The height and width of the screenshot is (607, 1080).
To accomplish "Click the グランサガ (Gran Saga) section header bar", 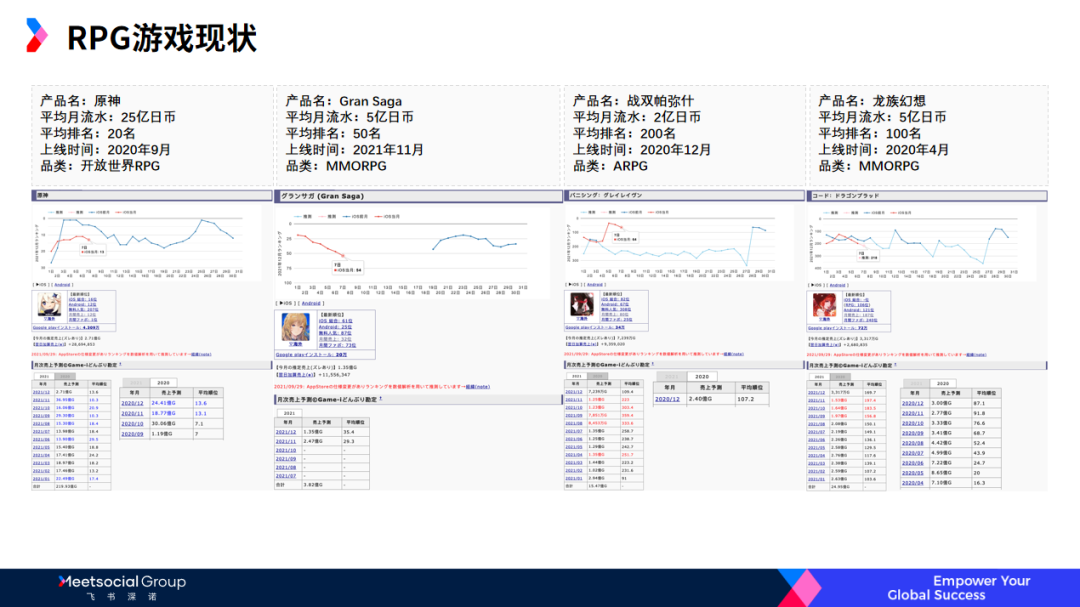I will click(419, 196).
